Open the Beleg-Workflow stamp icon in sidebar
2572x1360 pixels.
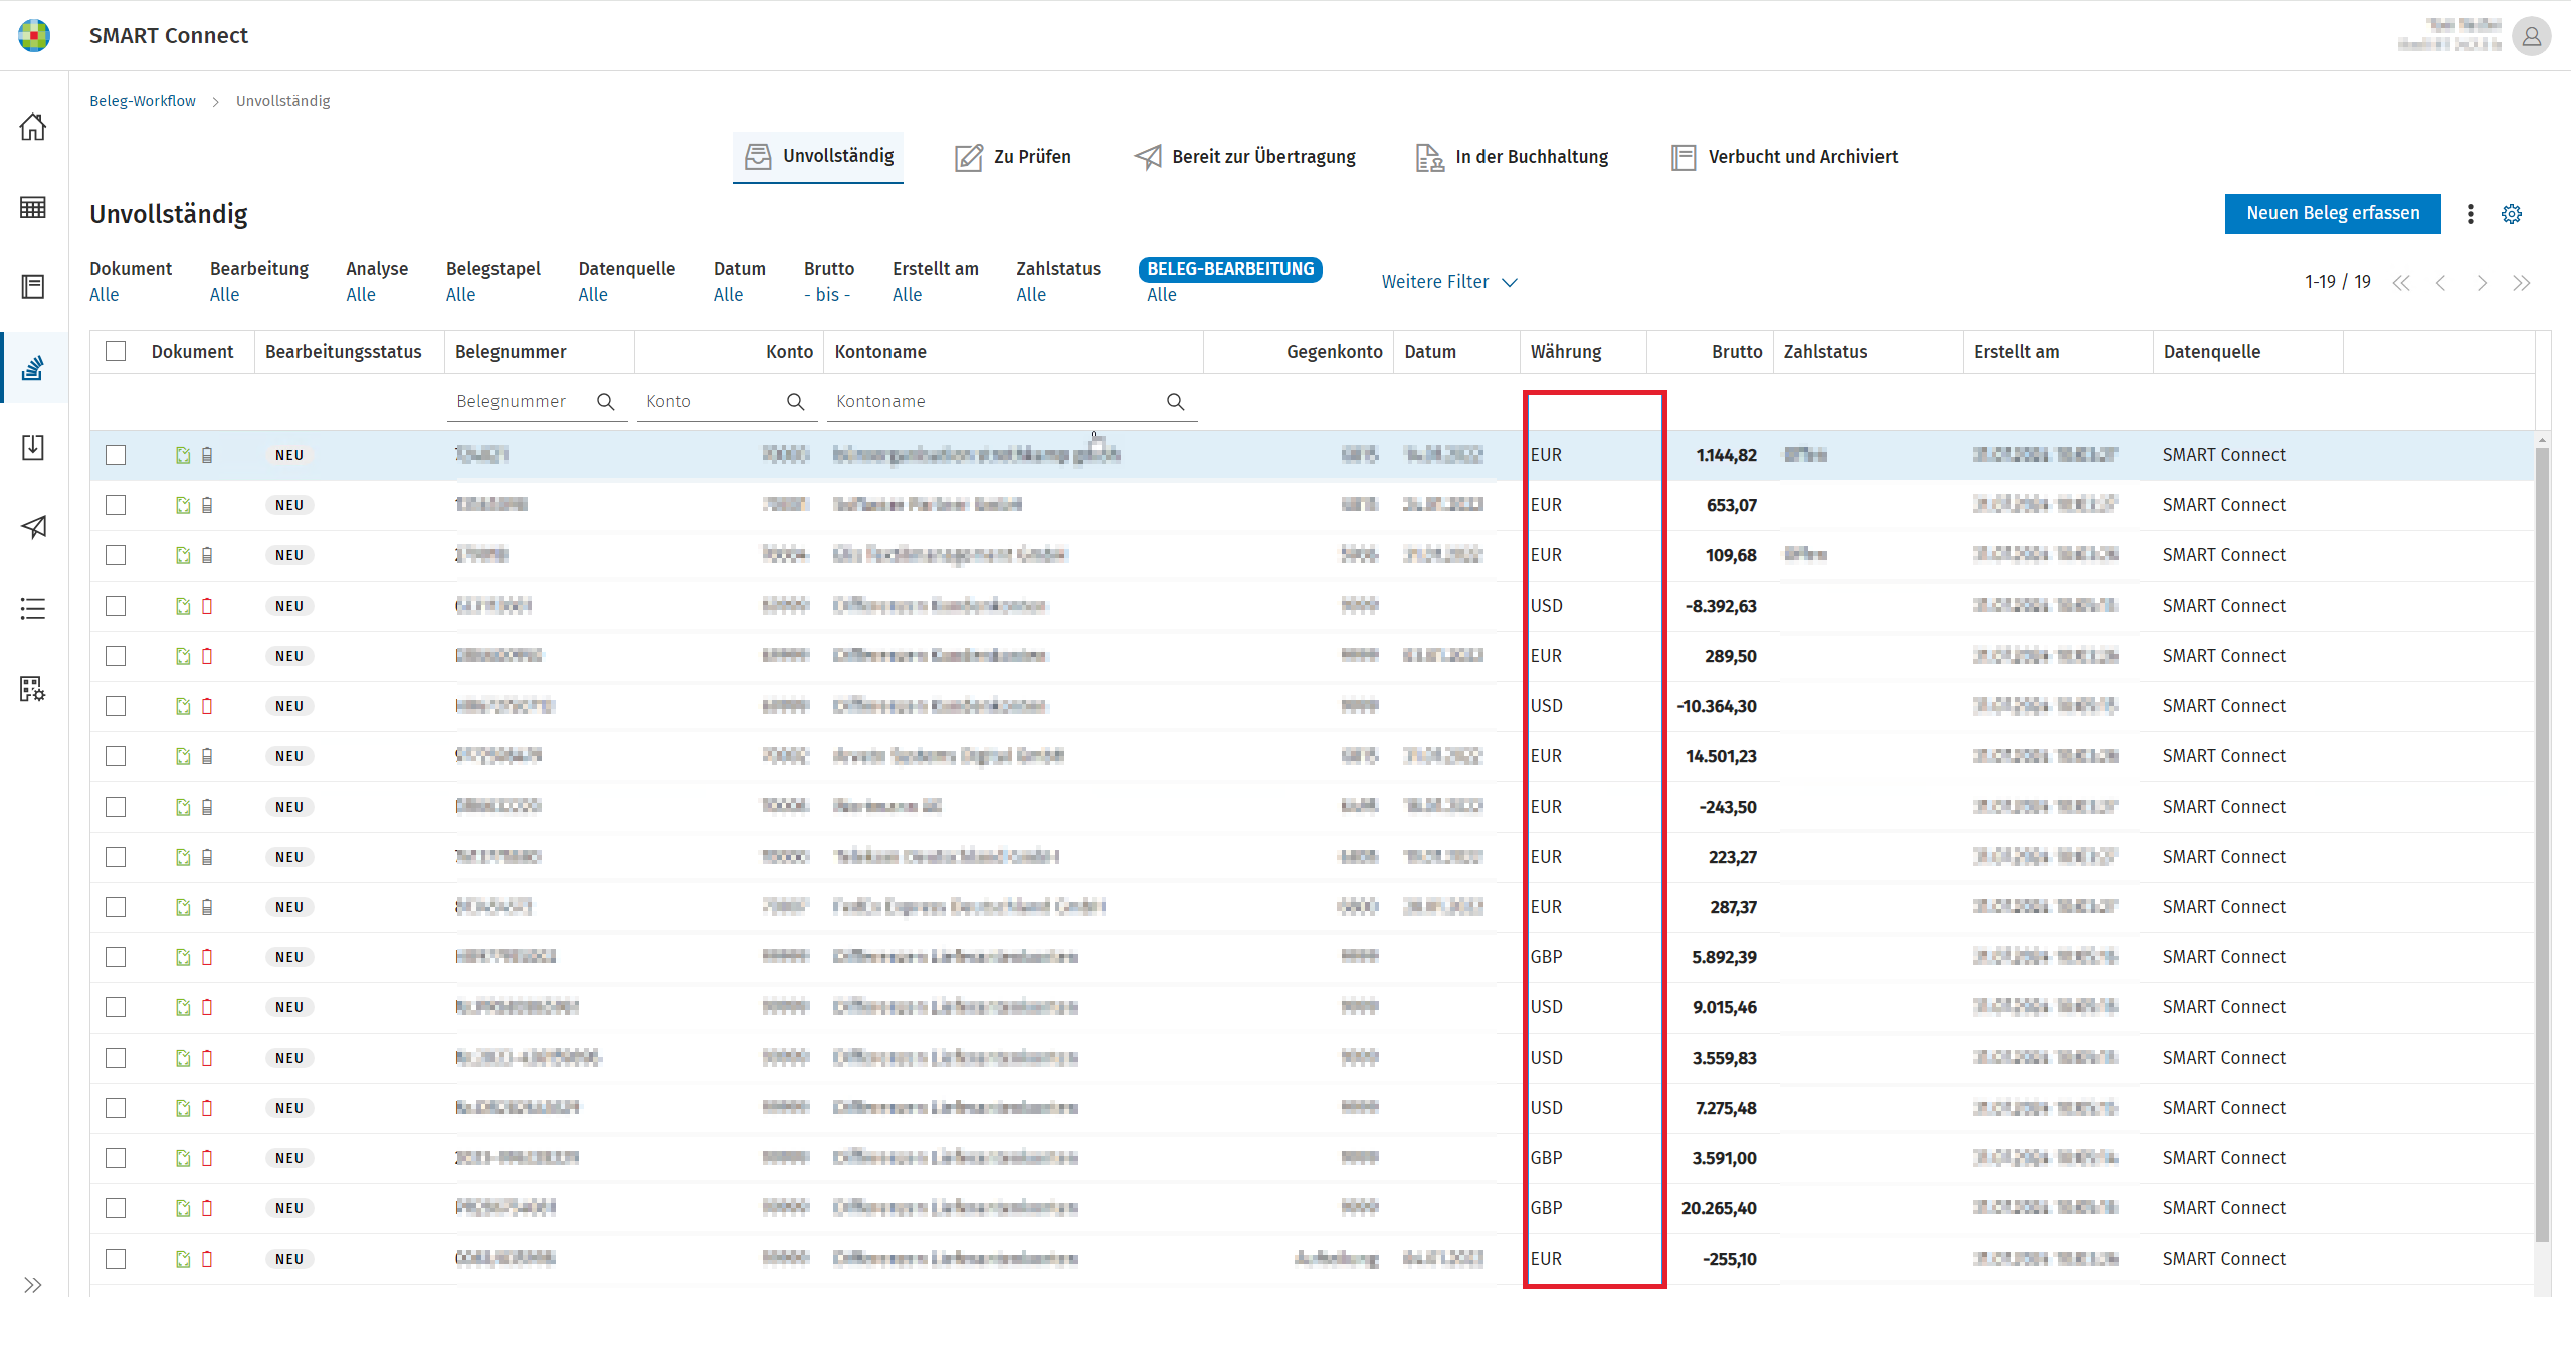pos(33,368)
